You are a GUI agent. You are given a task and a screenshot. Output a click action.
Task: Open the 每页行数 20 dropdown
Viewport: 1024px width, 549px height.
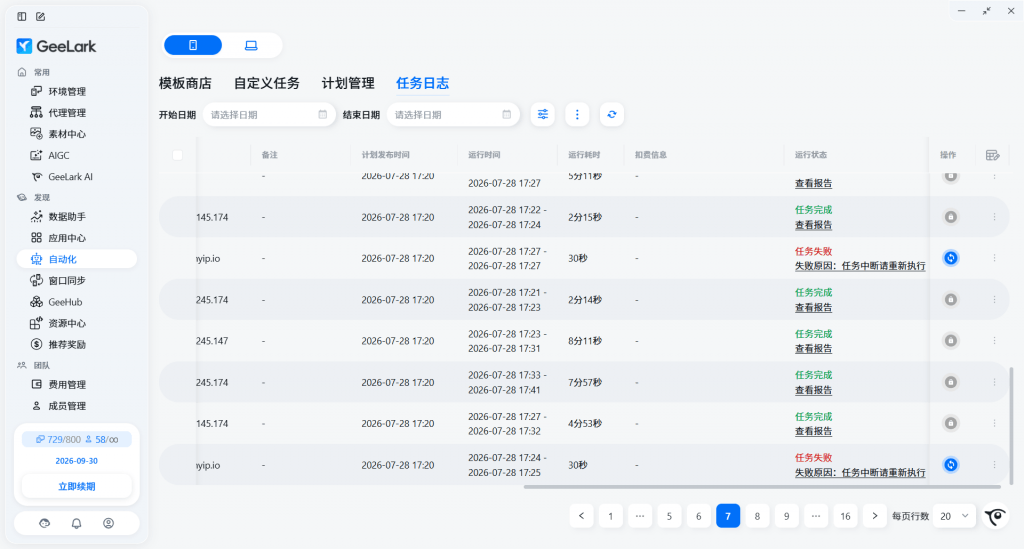point(954,516)
